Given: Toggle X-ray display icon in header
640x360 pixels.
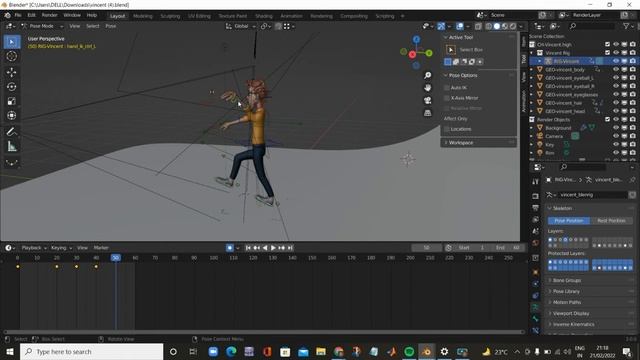Looking at the screenshot, I should tap(478, 26).
